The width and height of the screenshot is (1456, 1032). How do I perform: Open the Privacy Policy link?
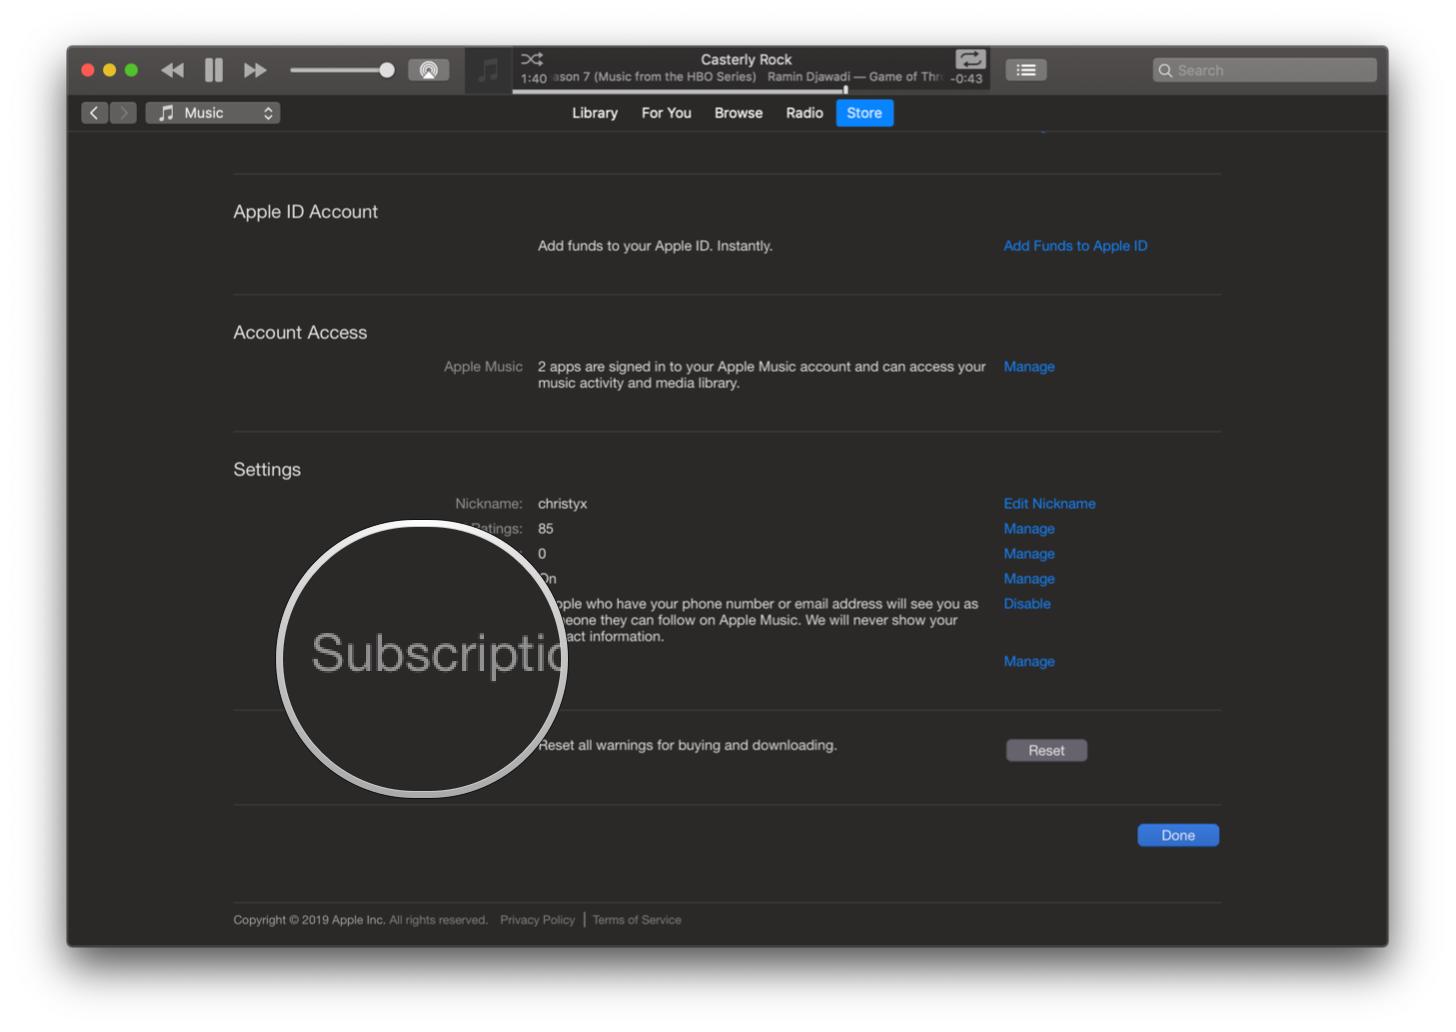537,920
